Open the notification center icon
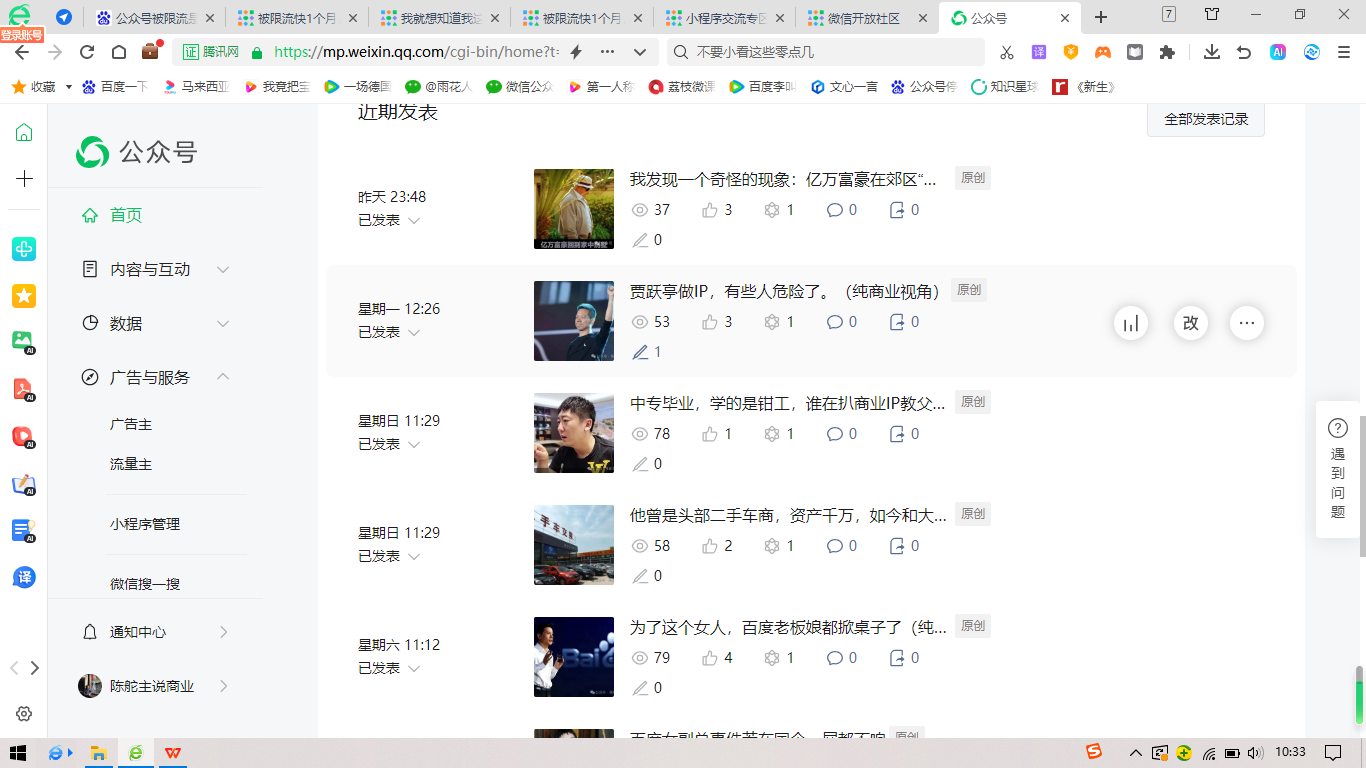Image resolution: width=1366 pixels, height=768 pixels. (x=1333, y=753)
